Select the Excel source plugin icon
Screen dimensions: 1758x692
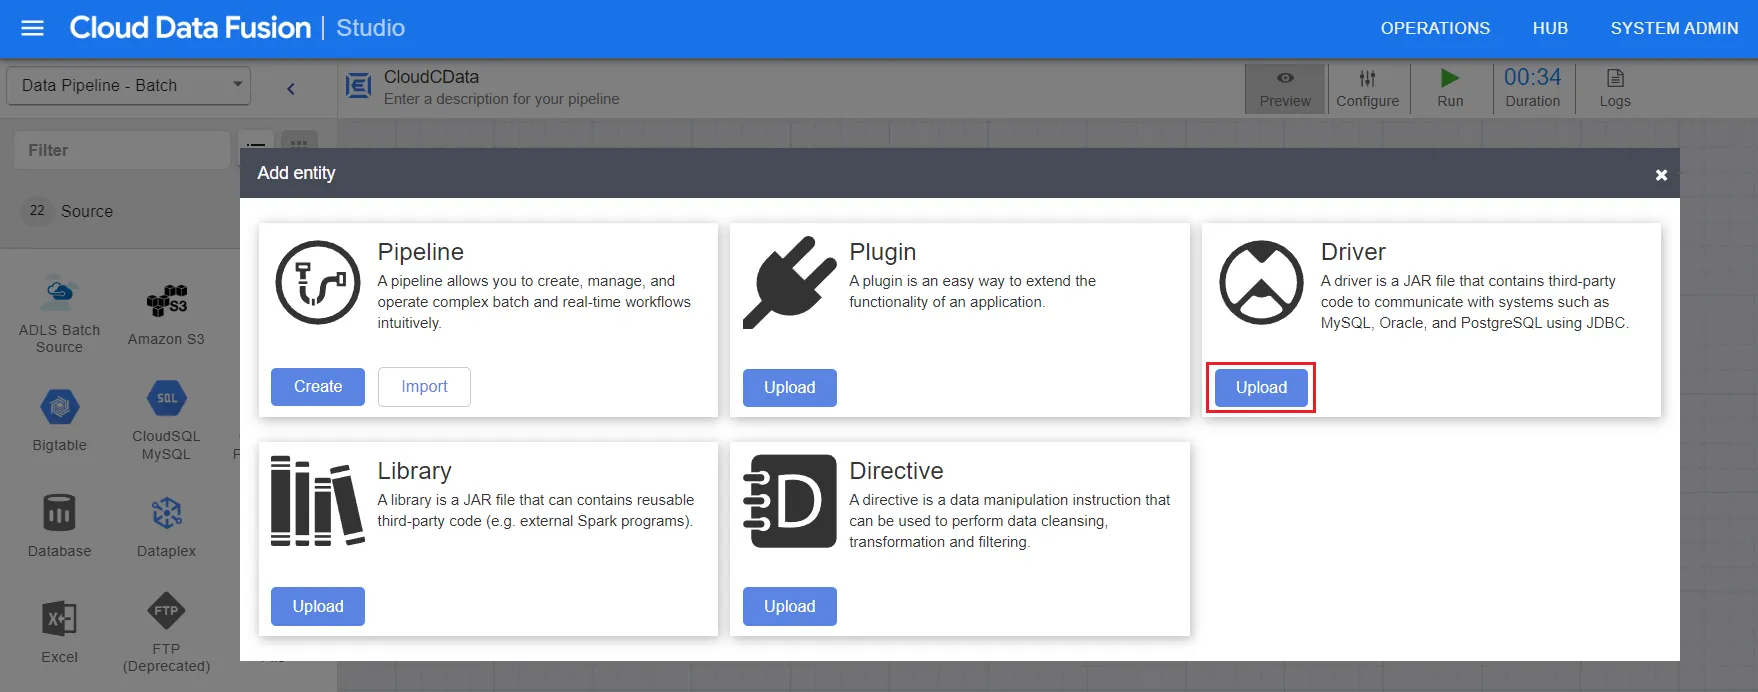coord(59,619)
